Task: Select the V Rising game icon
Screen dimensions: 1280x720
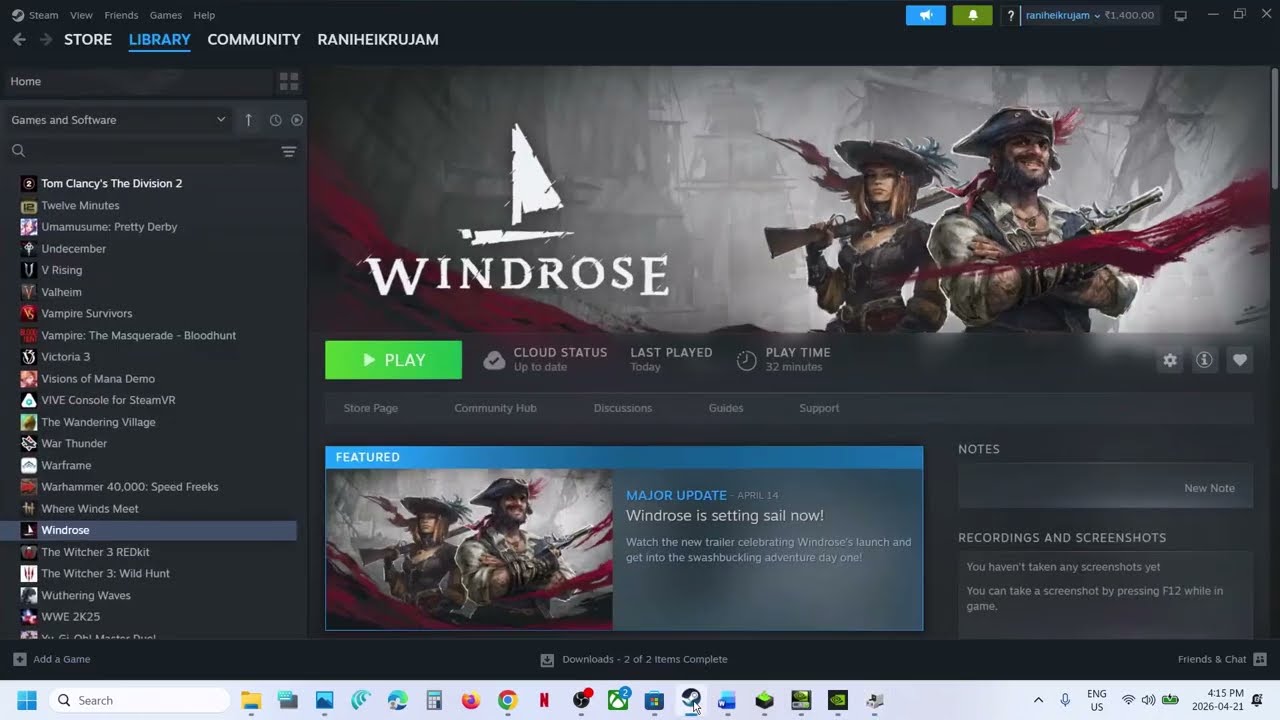Action: point(29,270)
